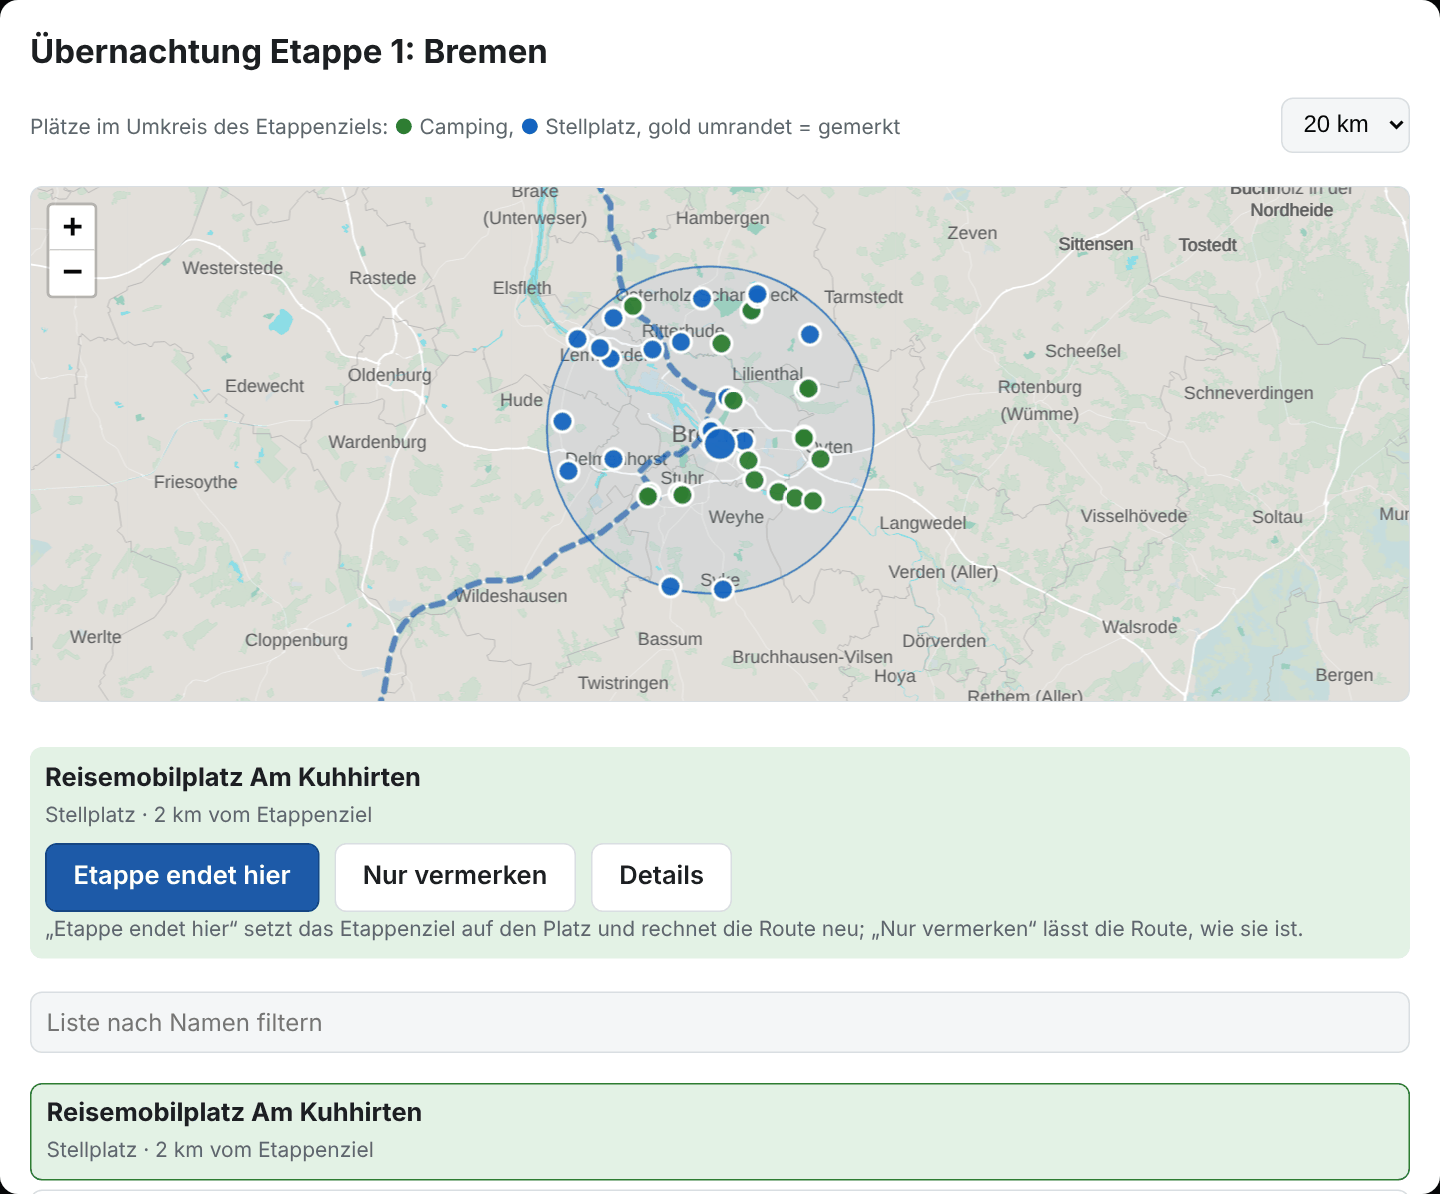Click the green Camping dot in the legend
The height and width of the screenshot is (1194, 1440).
[x=404, y=126]
